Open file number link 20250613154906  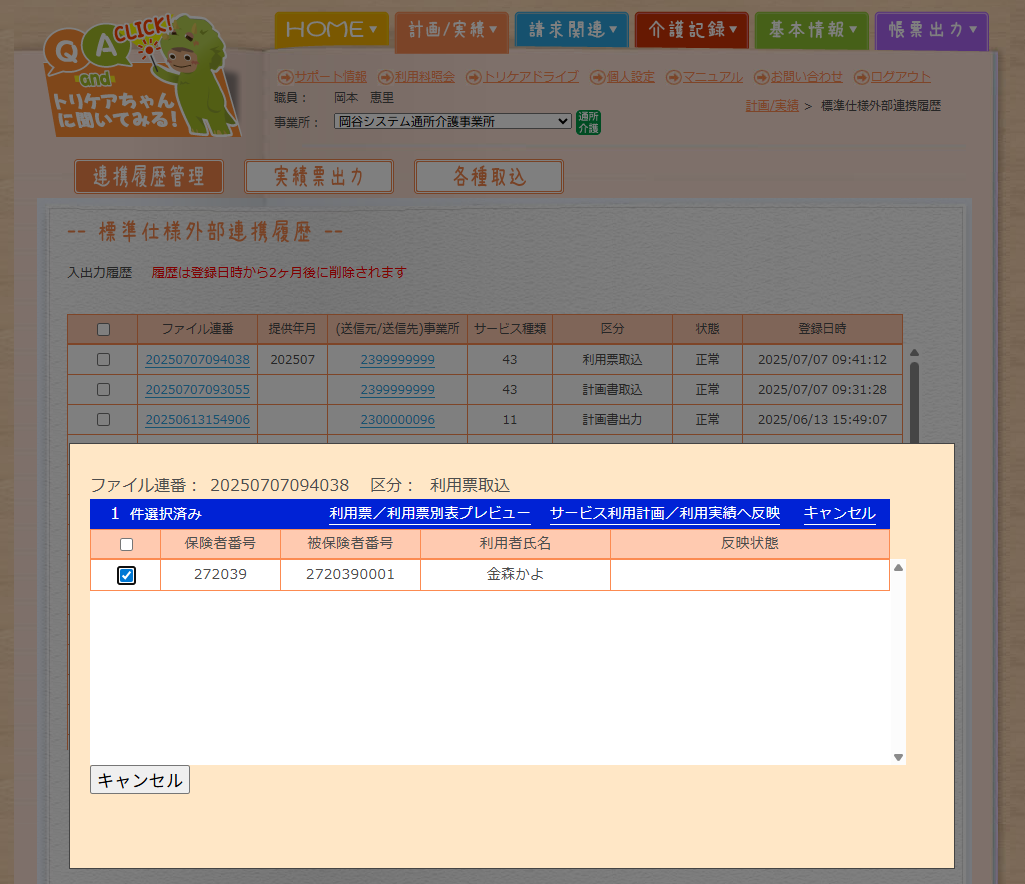tap(197, 420)
